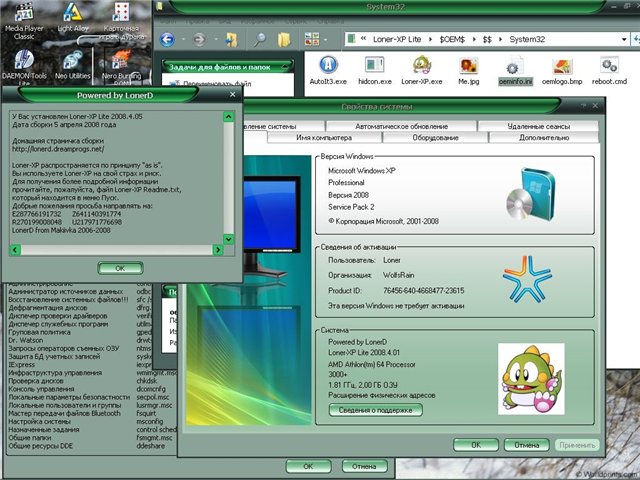
Task: Open Имя компьютера tab
Action: click(324, 138)
